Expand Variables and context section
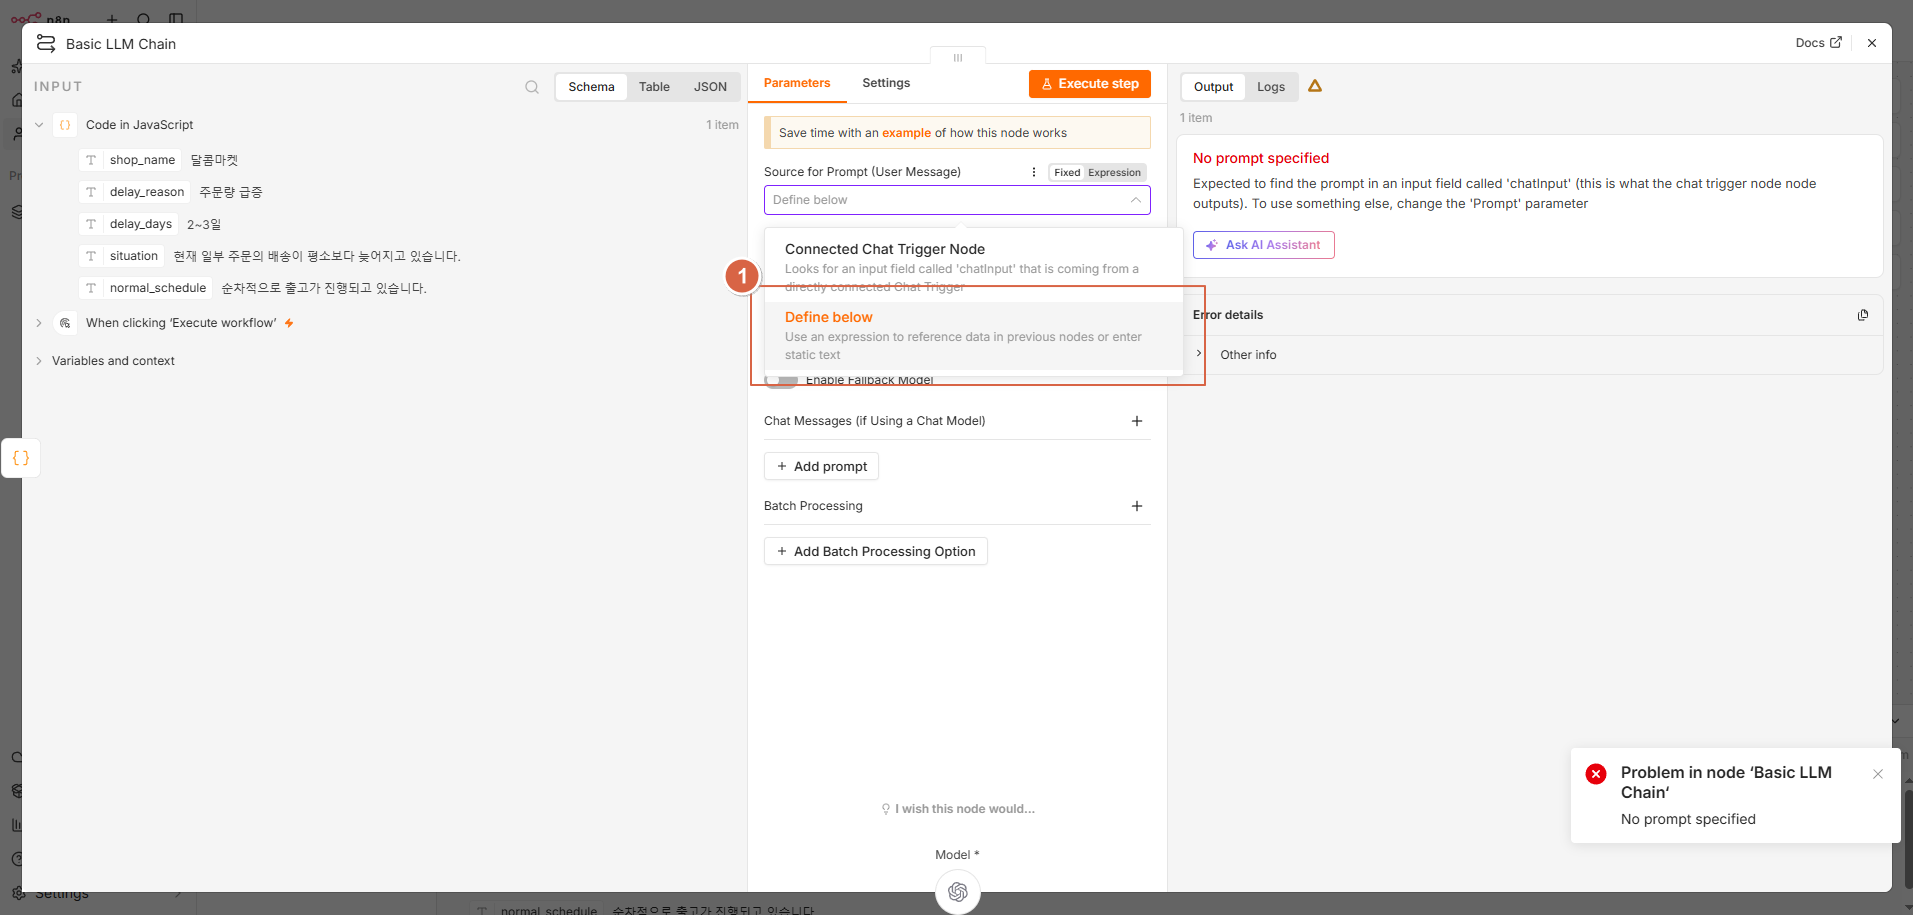 39,361
